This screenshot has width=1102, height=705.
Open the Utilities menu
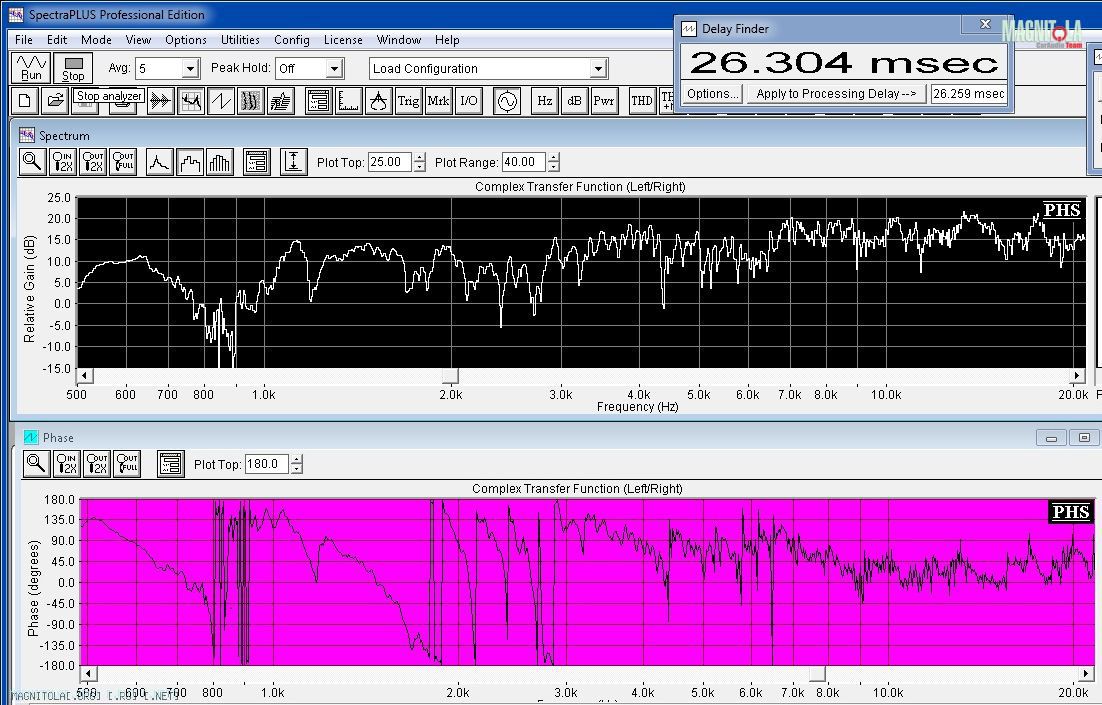pyautogui.click(x=240, y=40)
